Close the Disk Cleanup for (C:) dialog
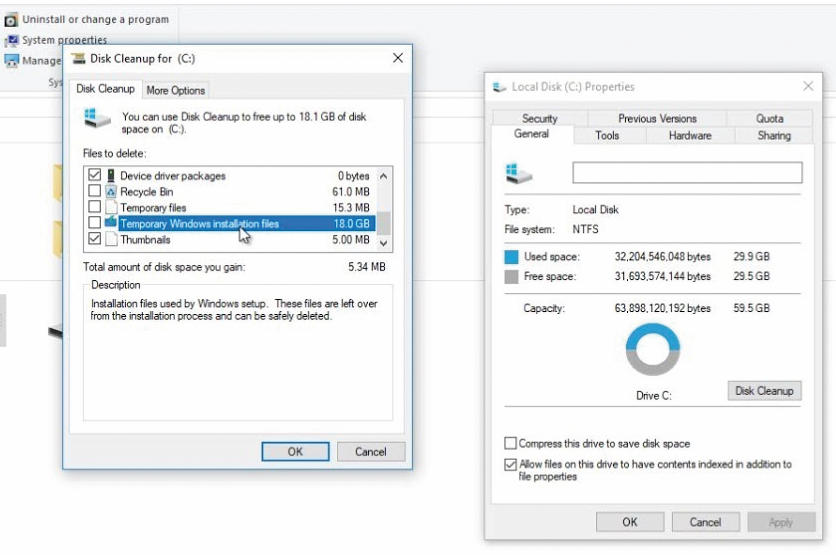This screenshot has height=555, width=836. 398,58
